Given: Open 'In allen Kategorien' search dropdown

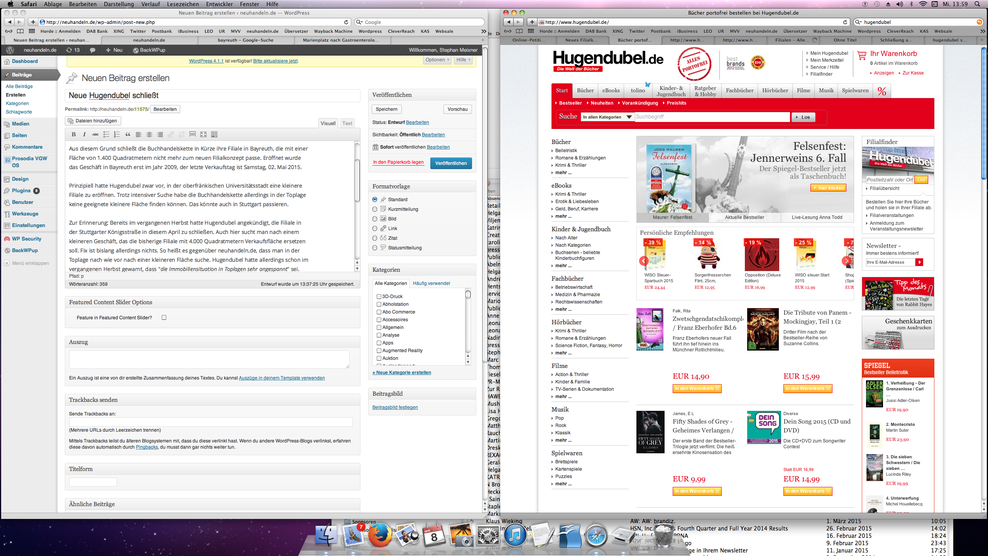Looking at the screenshot, I should click(607, 117).
